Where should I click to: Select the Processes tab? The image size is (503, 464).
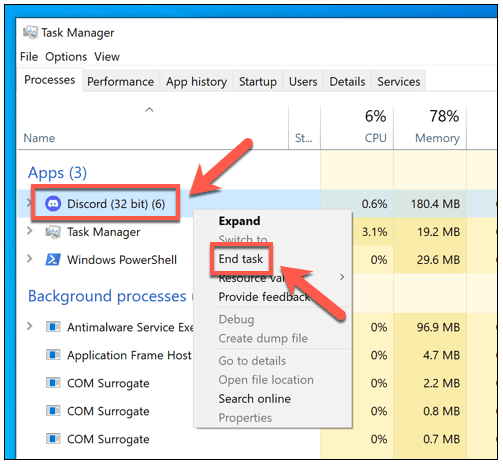pyautogui.click(x=50, y=80)
